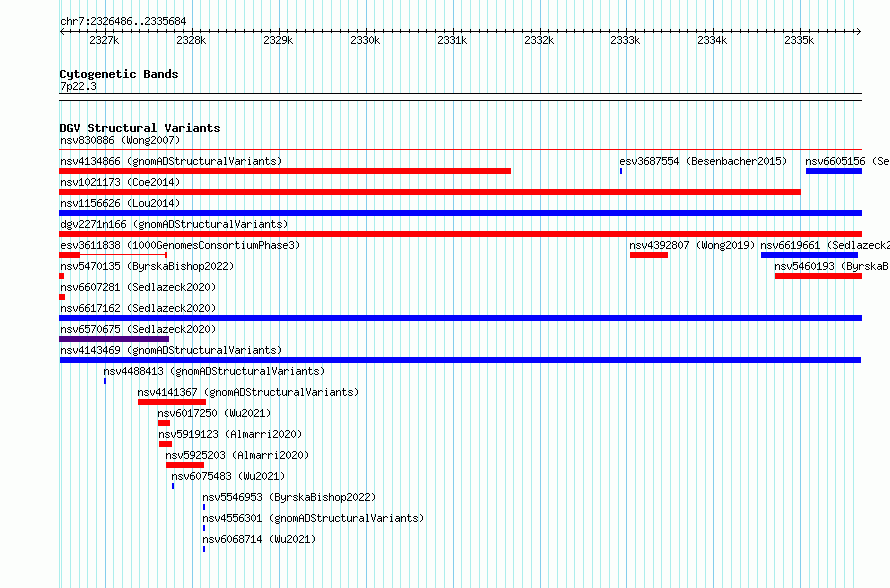Select the 7p22.3 band label
890x588 pixels.
(78, 86)
